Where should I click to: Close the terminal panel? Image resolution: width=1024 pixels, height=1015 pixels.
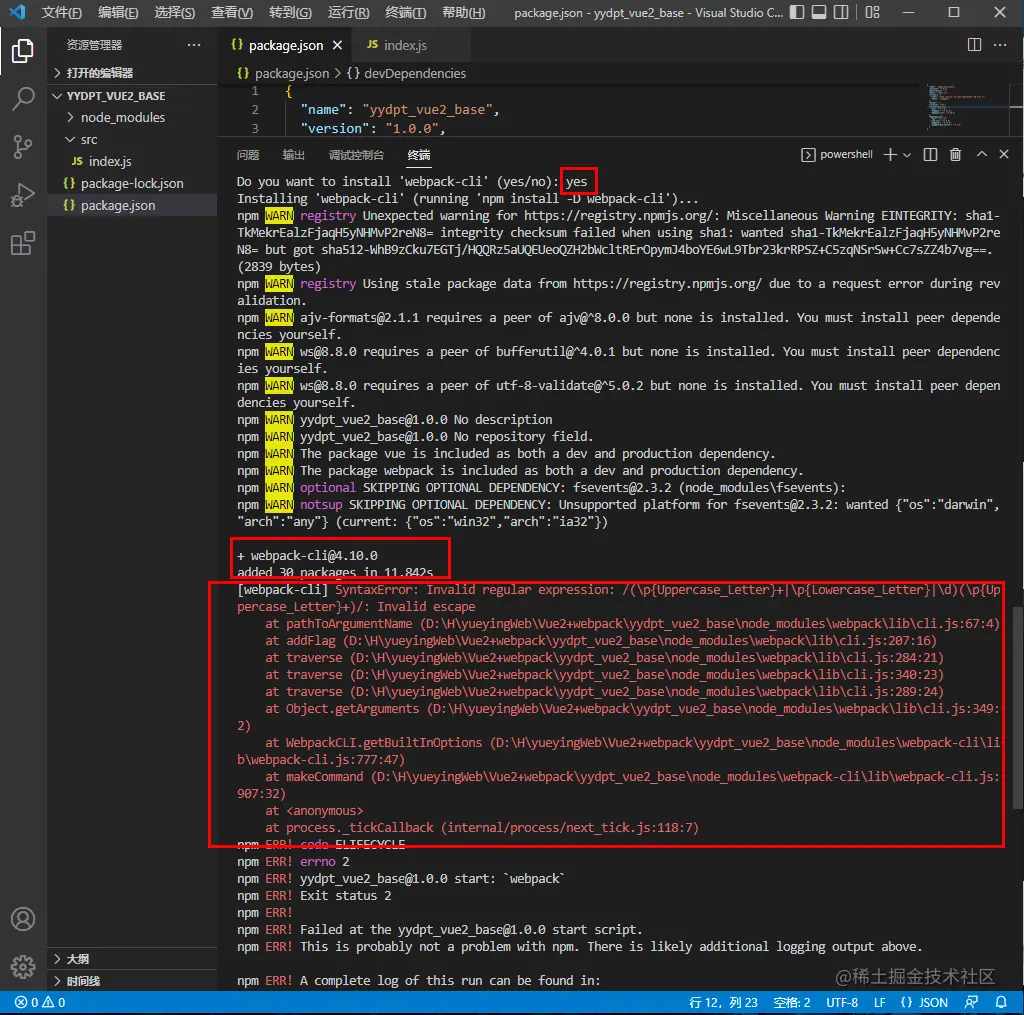[1004, 154]
